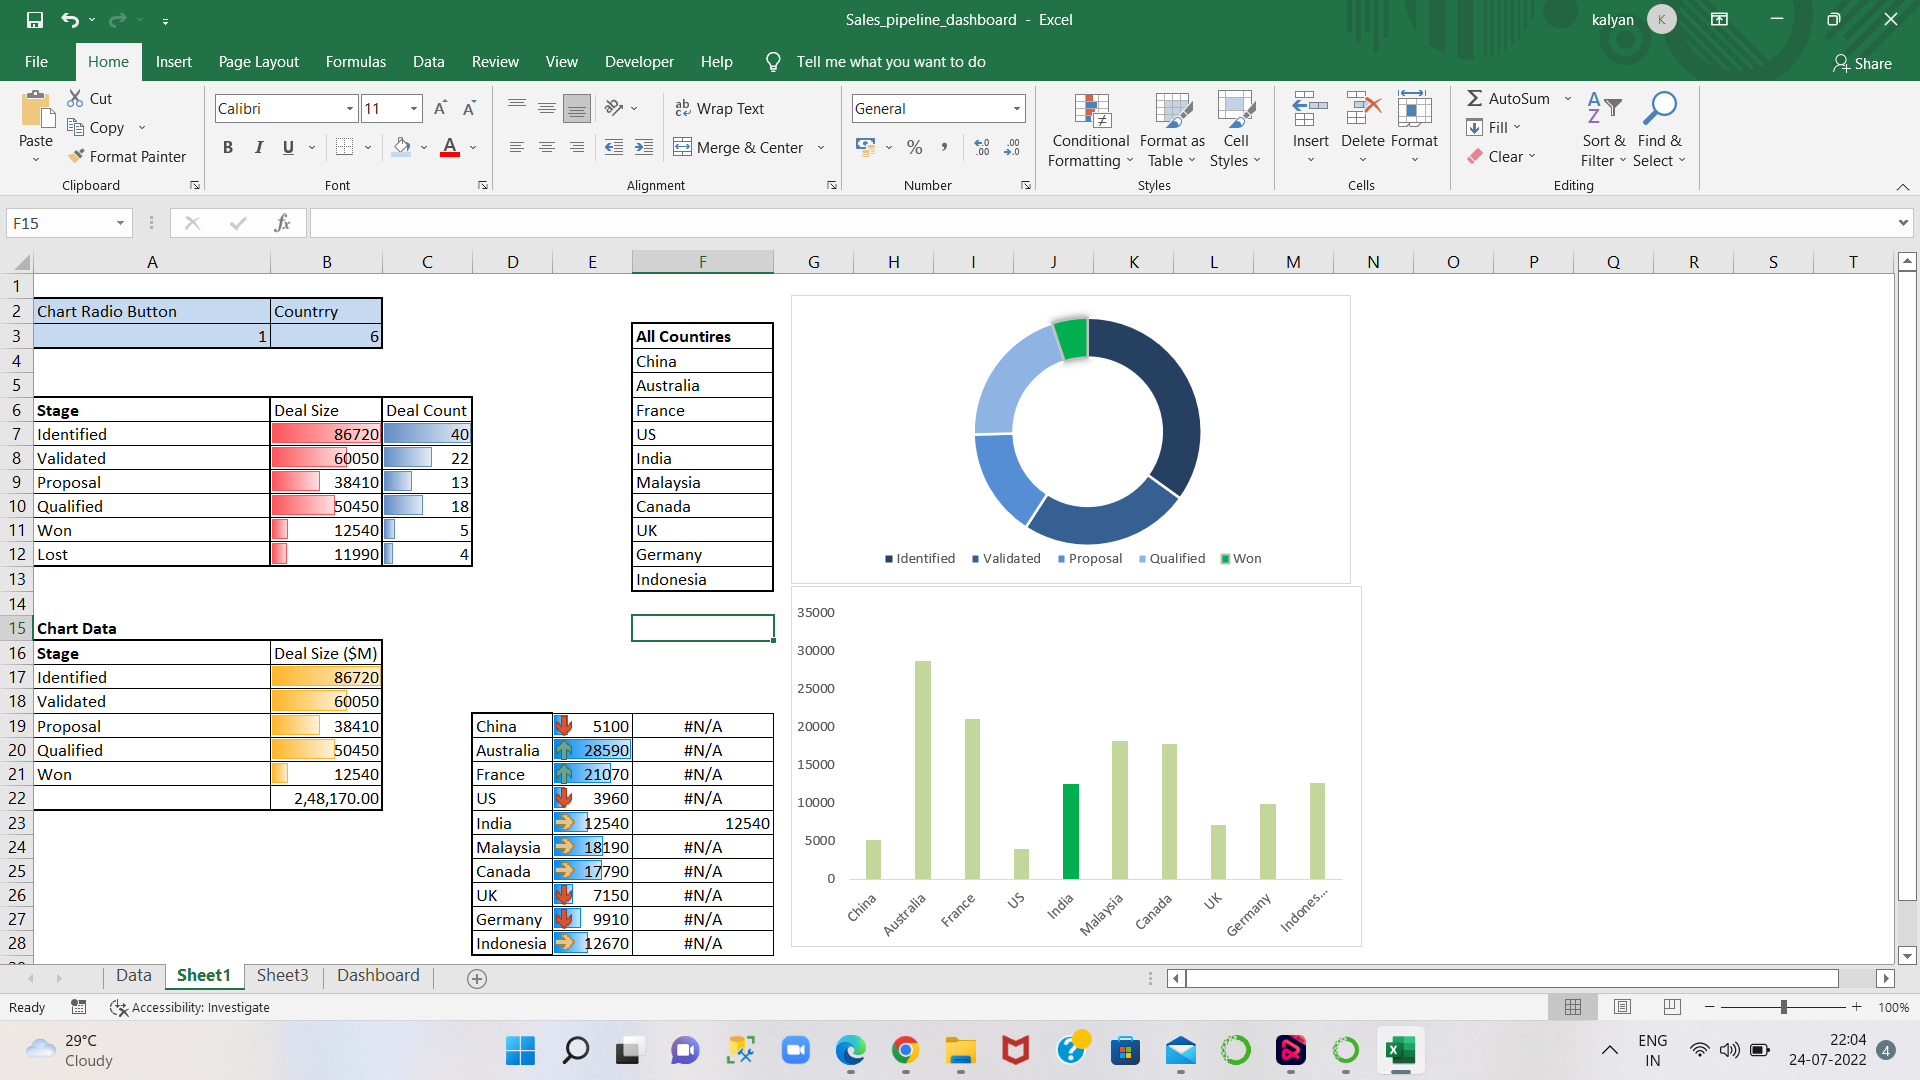Apply Percent Style to the selection
This screenshot has height=1080, width=1920.
pyautogui.click(x=914, y=147)
